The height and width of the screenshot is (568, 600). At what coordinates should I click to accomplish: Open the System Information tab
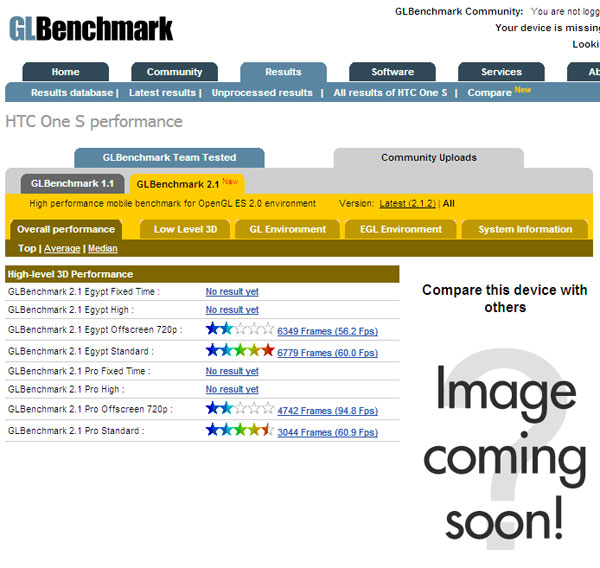[525, 229]
